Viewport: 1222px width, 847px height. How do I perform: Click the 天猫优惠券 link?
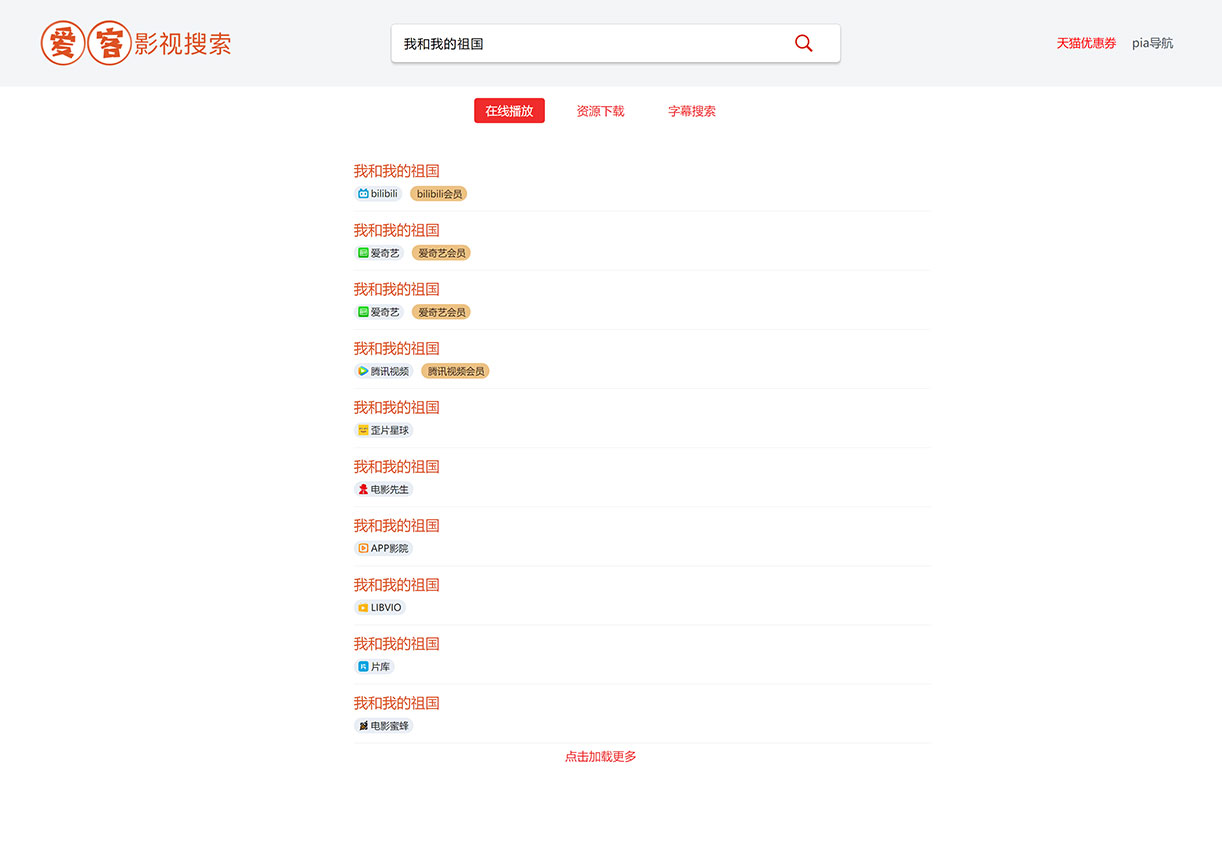pos(1086,43)
